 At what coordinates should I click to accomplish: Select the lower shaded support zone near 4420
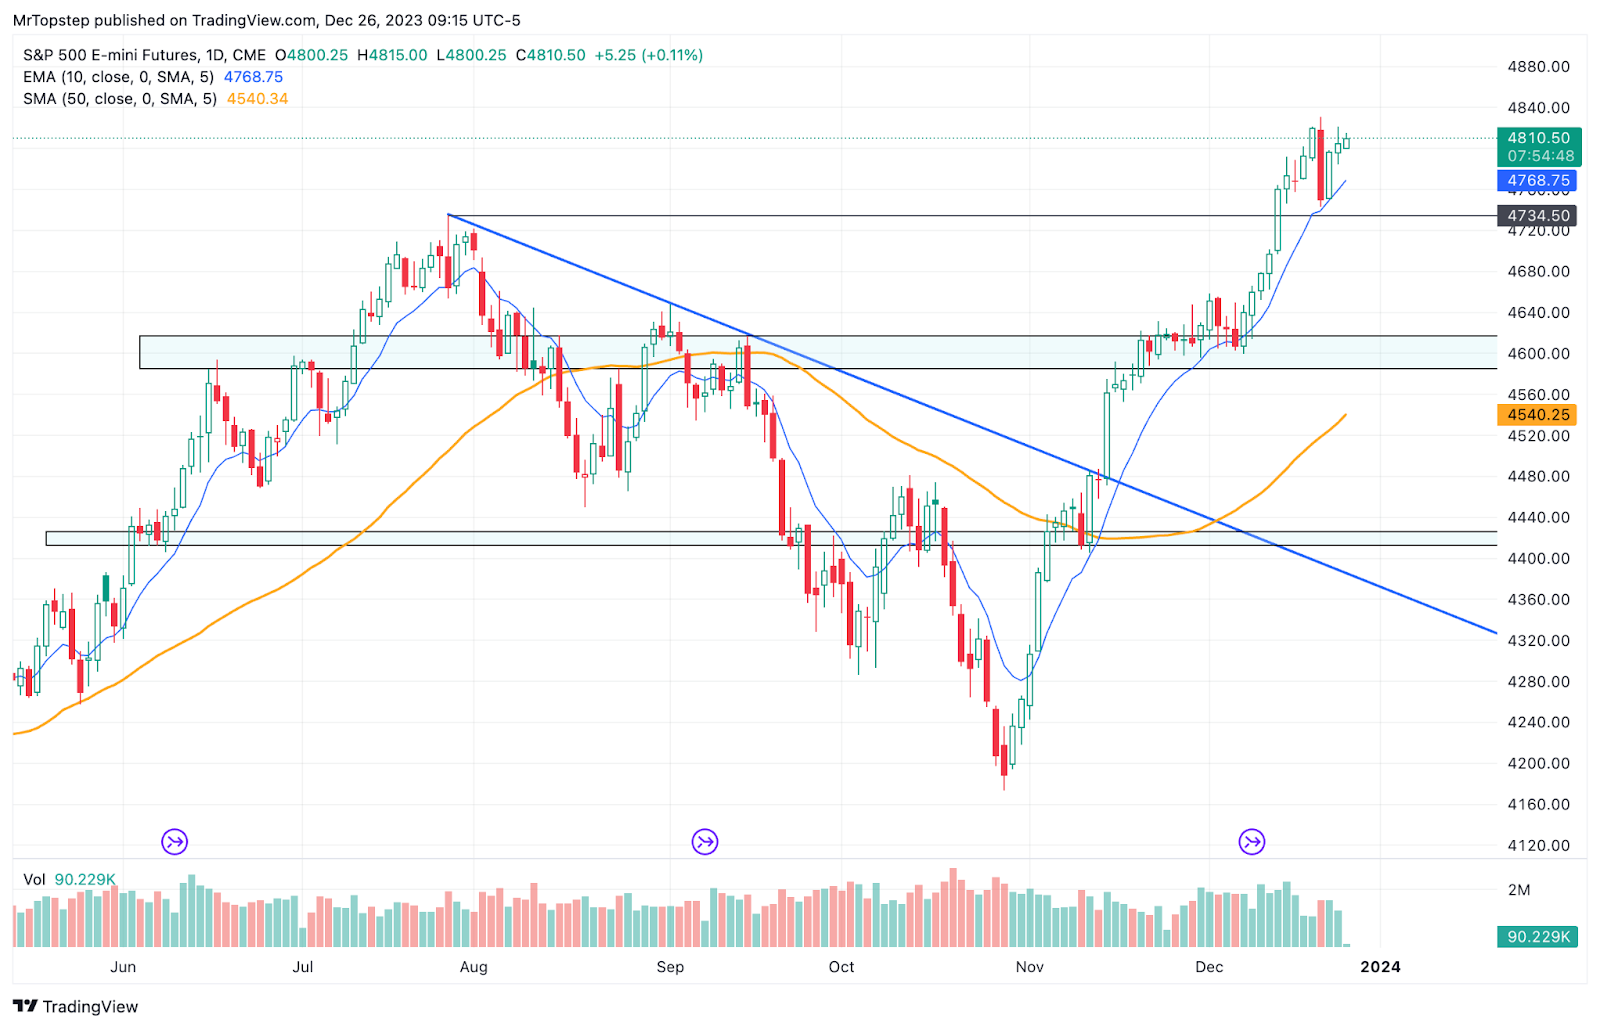pos(771,538)
